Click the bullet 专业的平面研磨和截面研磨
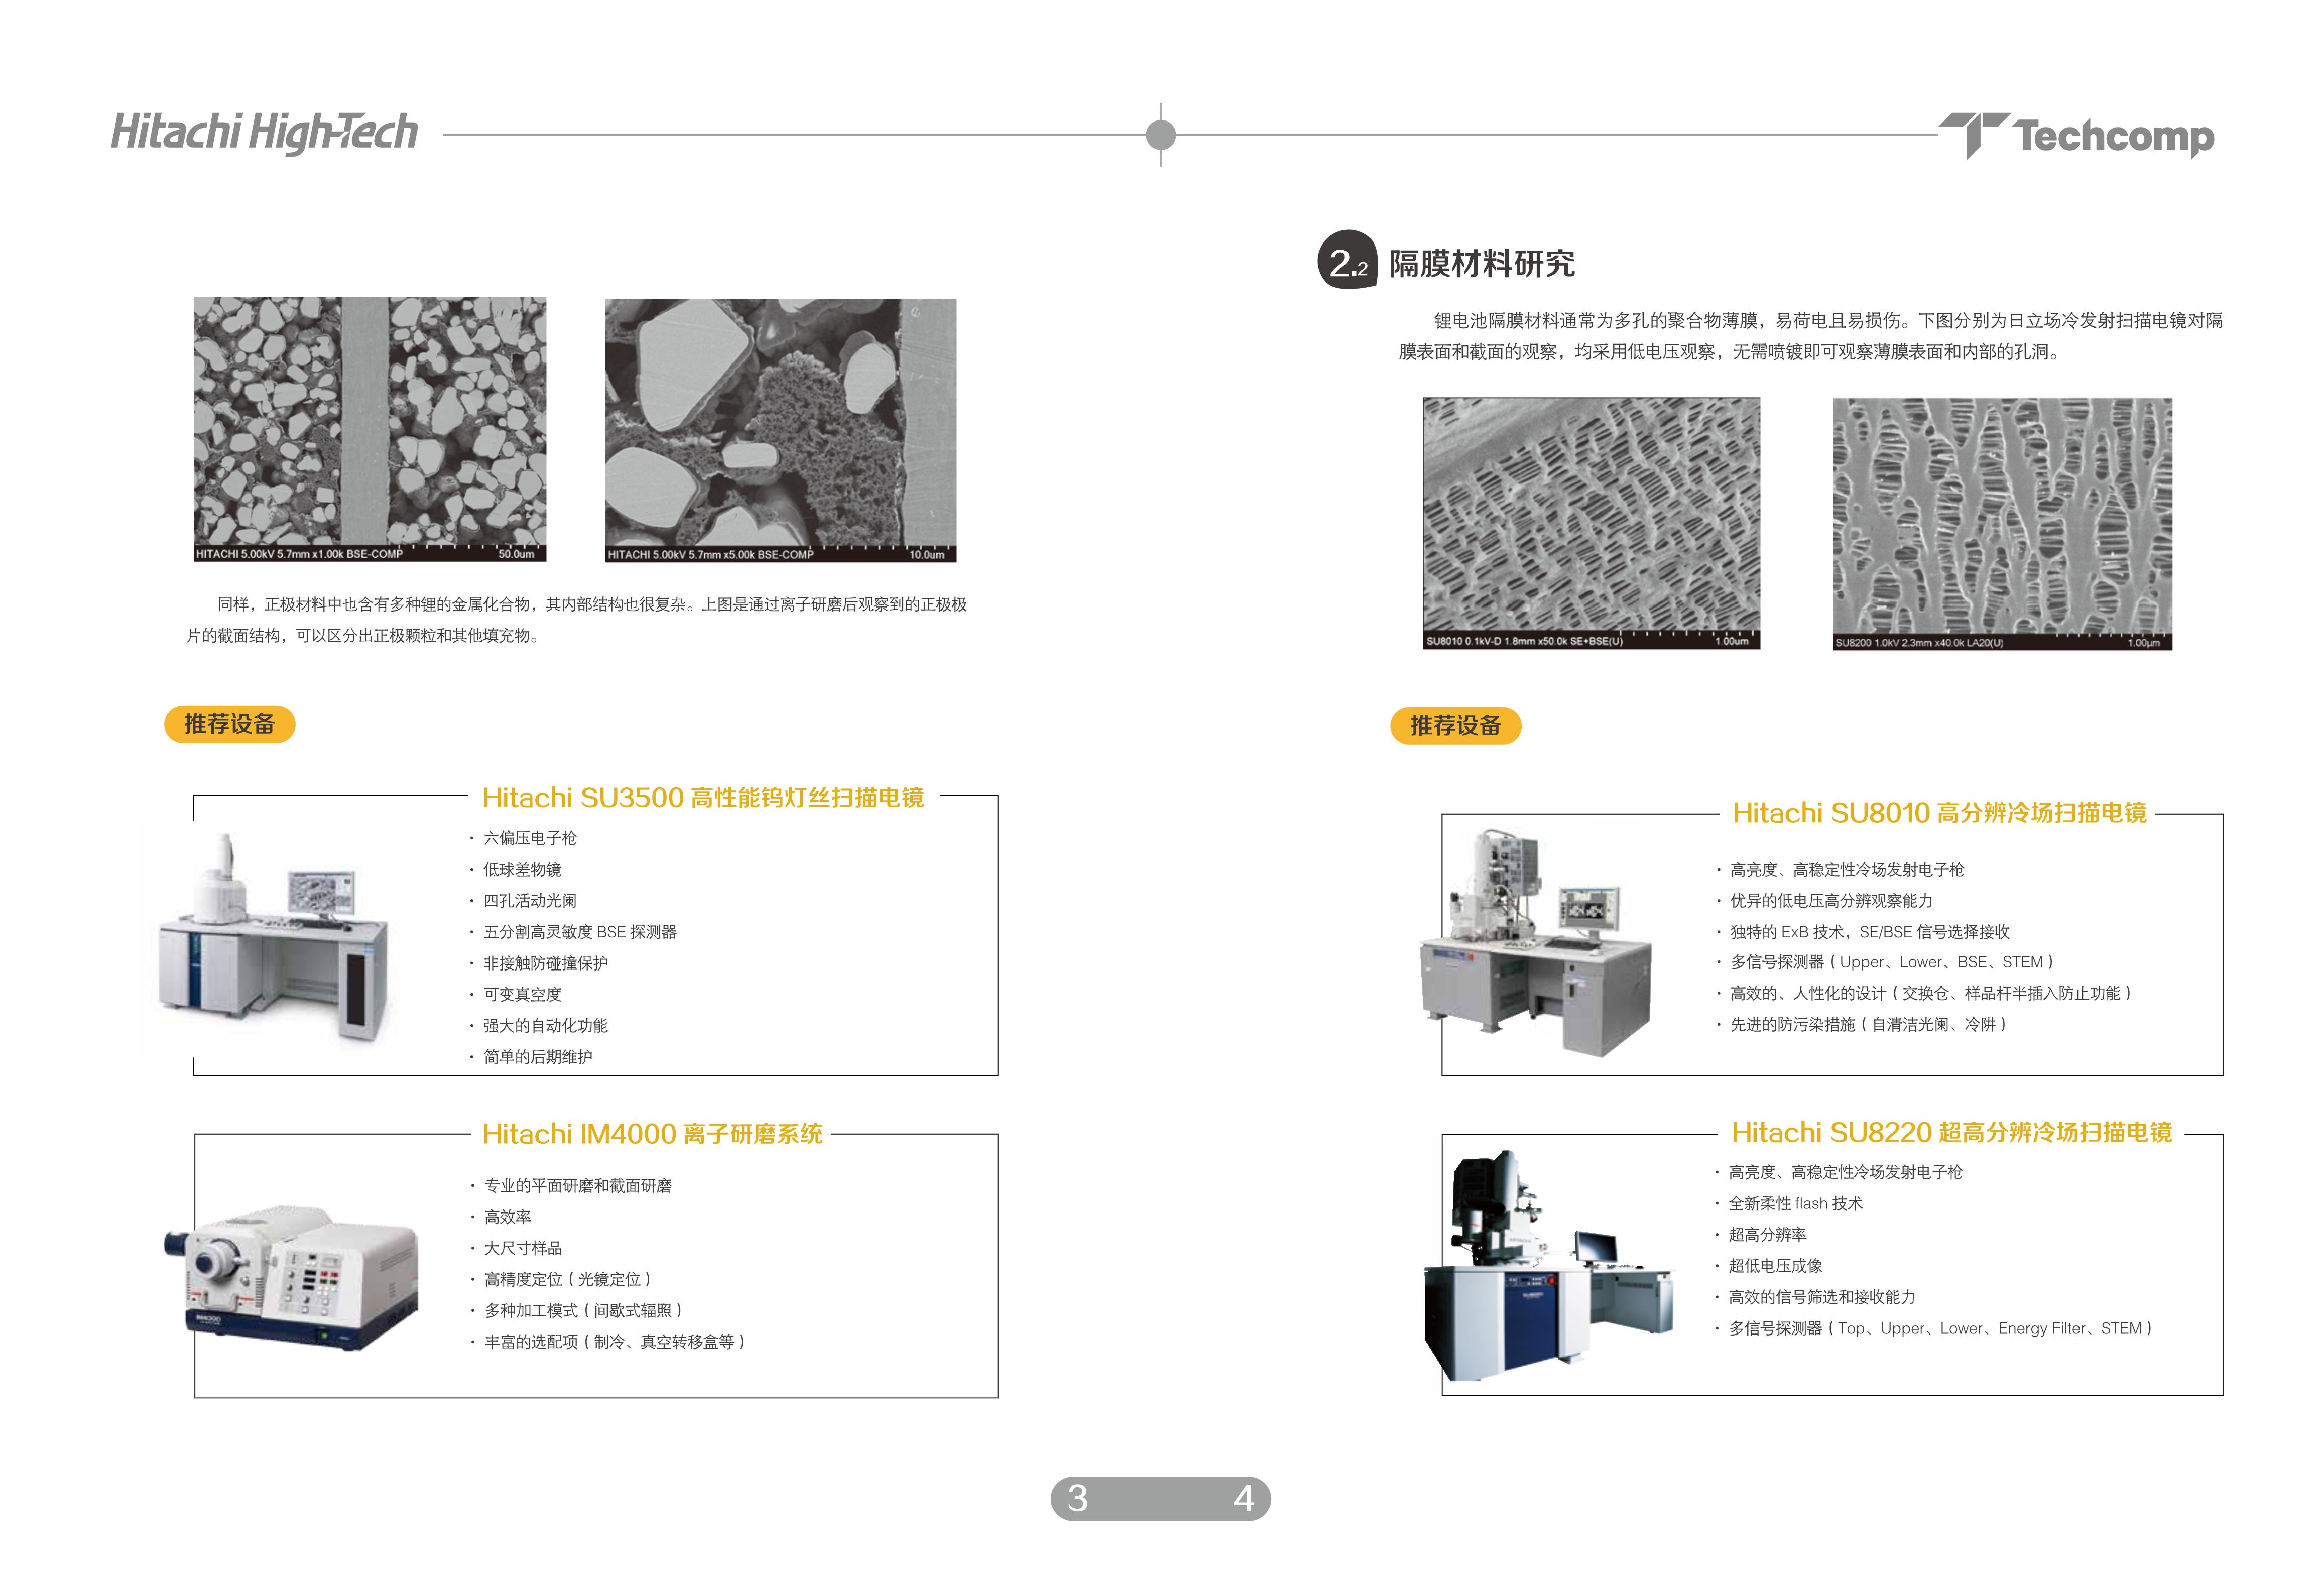 [571, 1185]
